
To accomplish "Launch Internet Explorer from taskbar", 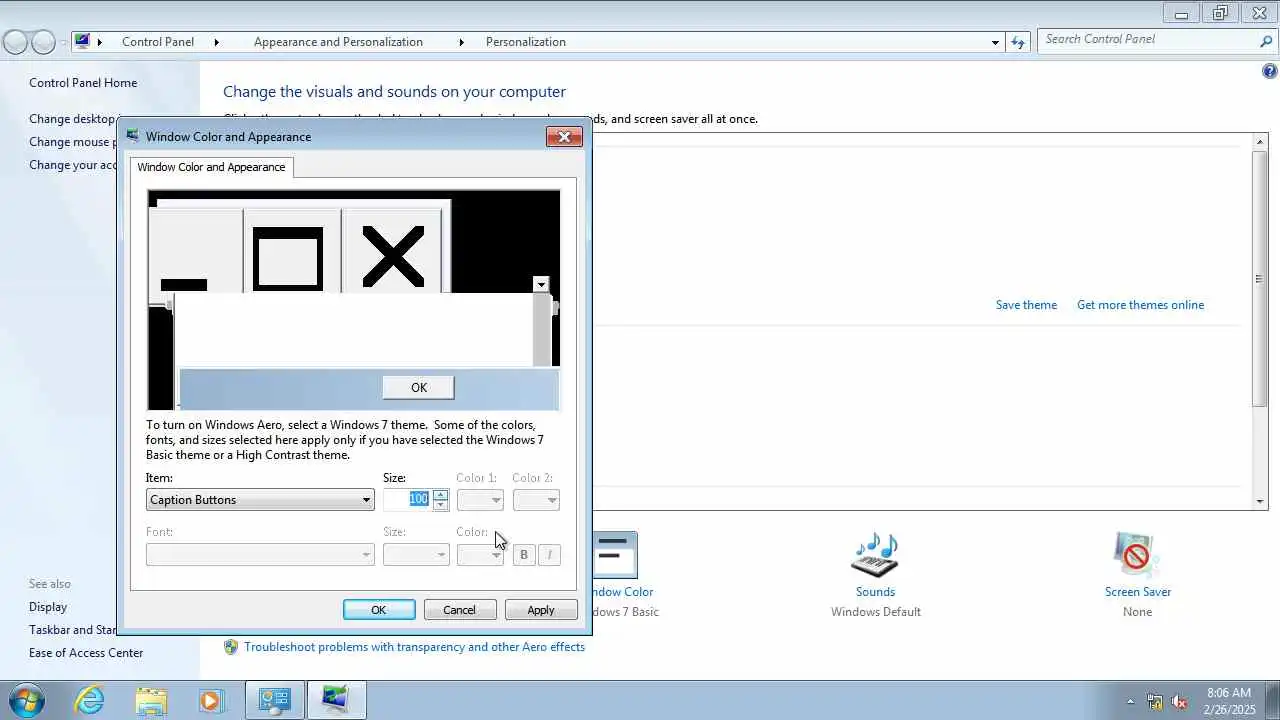I will click(90, 700).
